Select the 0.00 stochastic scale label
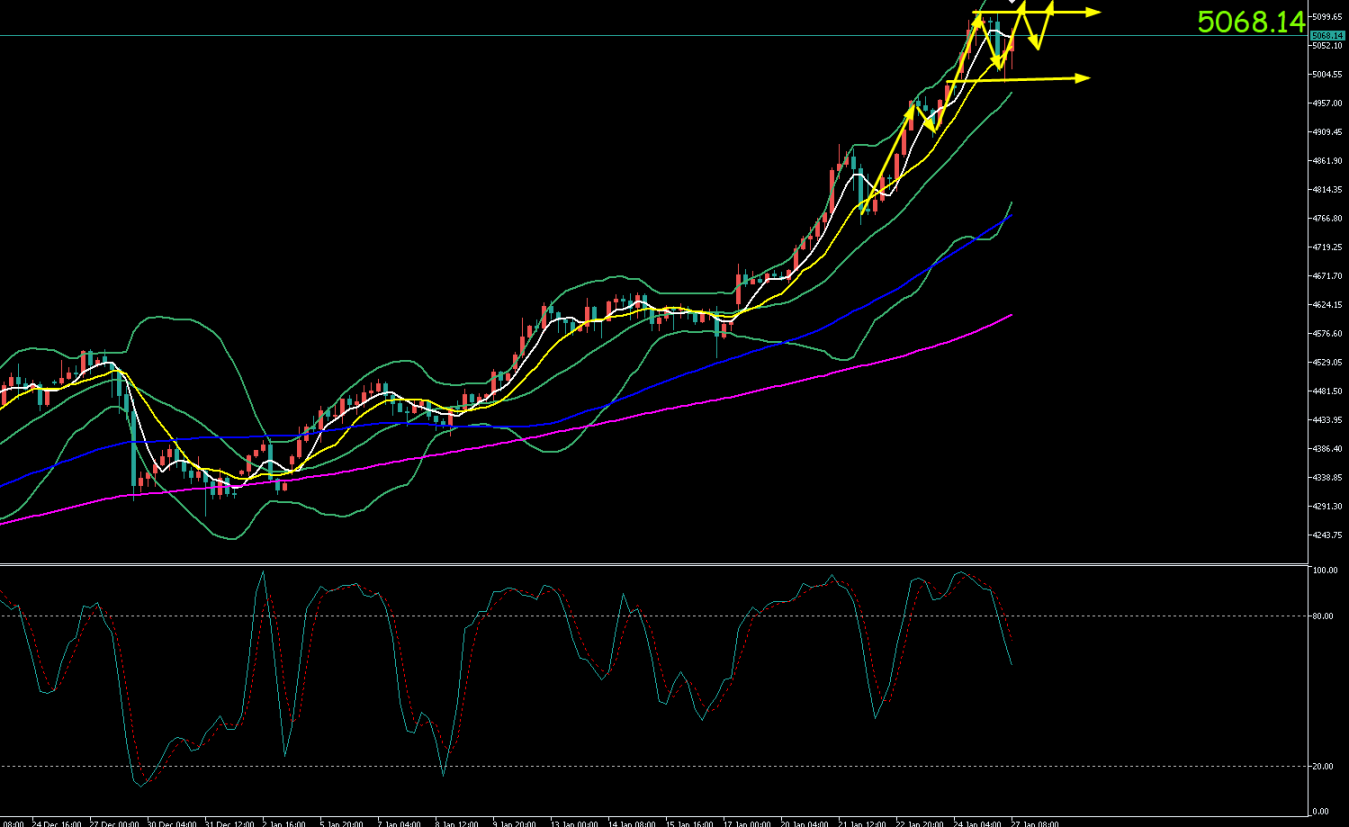Viewport: 1349px width, 827px height. click(x=1320, y=811)
